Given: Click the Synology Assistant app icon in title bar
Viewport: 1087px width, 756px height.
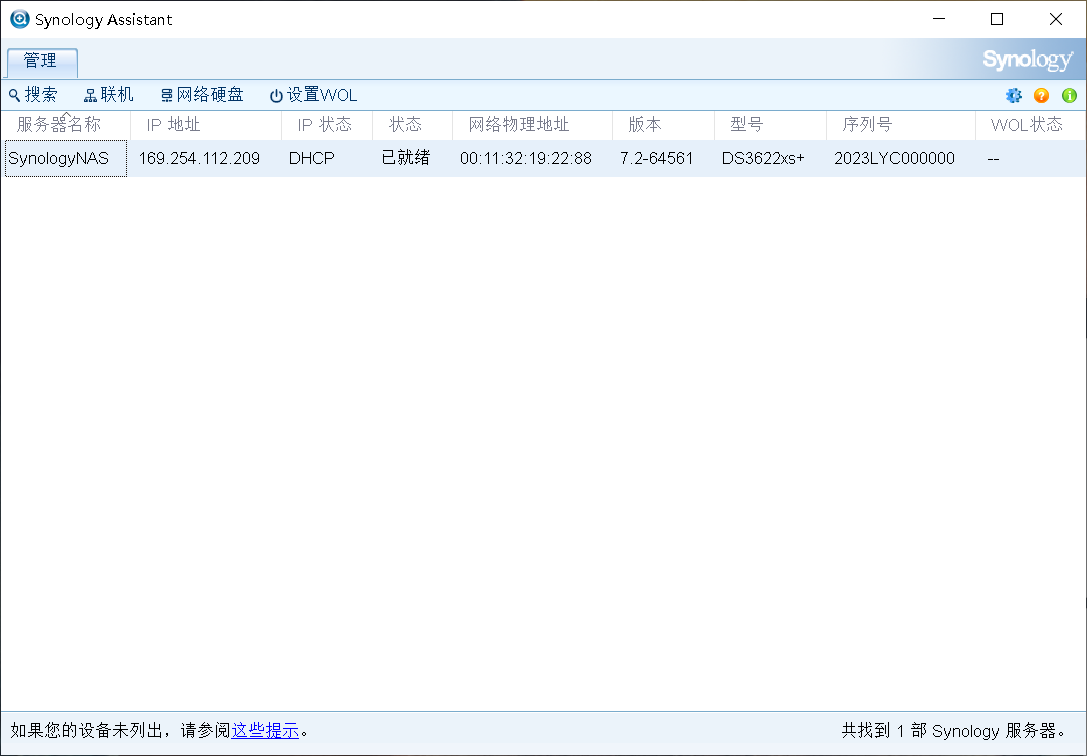Looking at the screenshot, I should point(19,19).
